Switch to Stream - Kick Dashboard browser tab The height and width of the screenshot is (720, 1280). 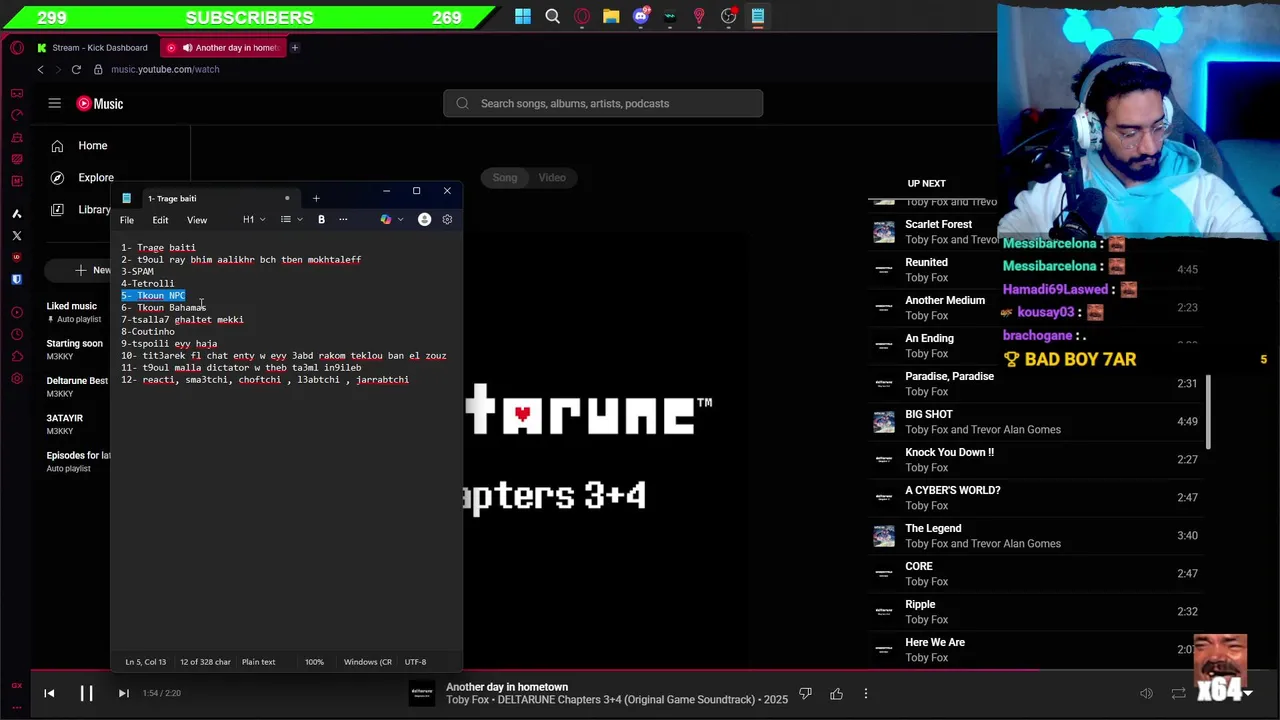point(92,47)
